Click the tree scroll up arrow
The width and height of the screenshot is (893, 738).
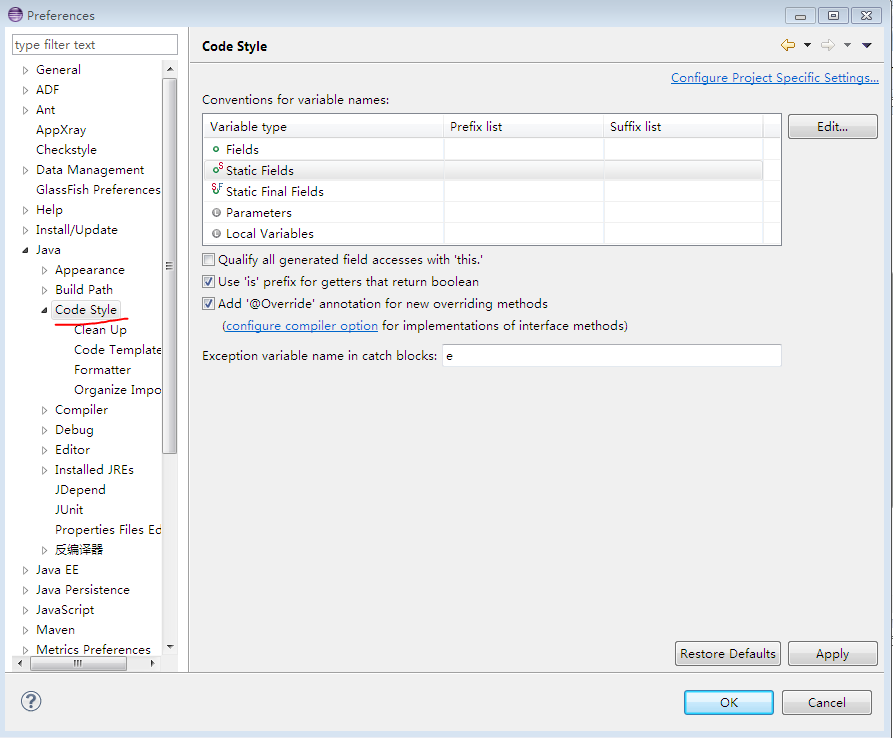[169, 69]
